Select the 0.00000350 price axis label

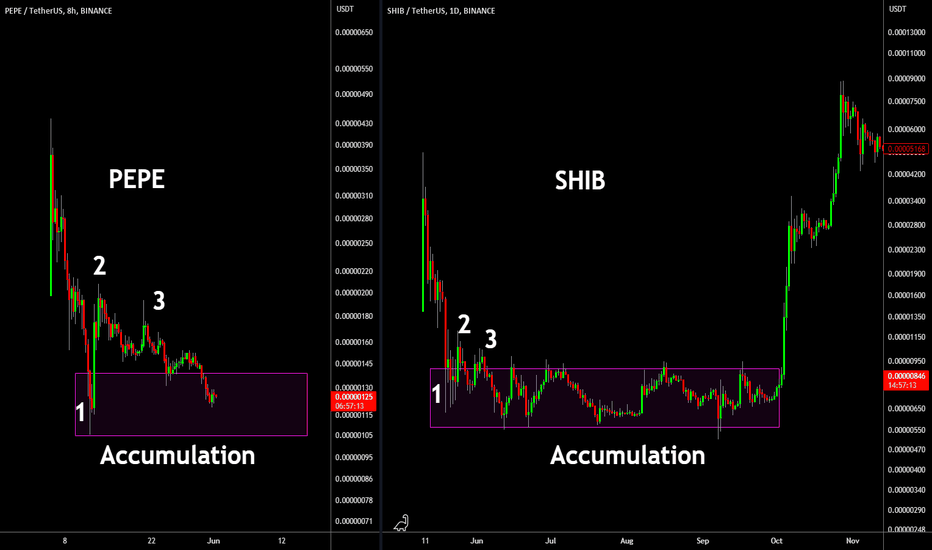click(354, 169)
